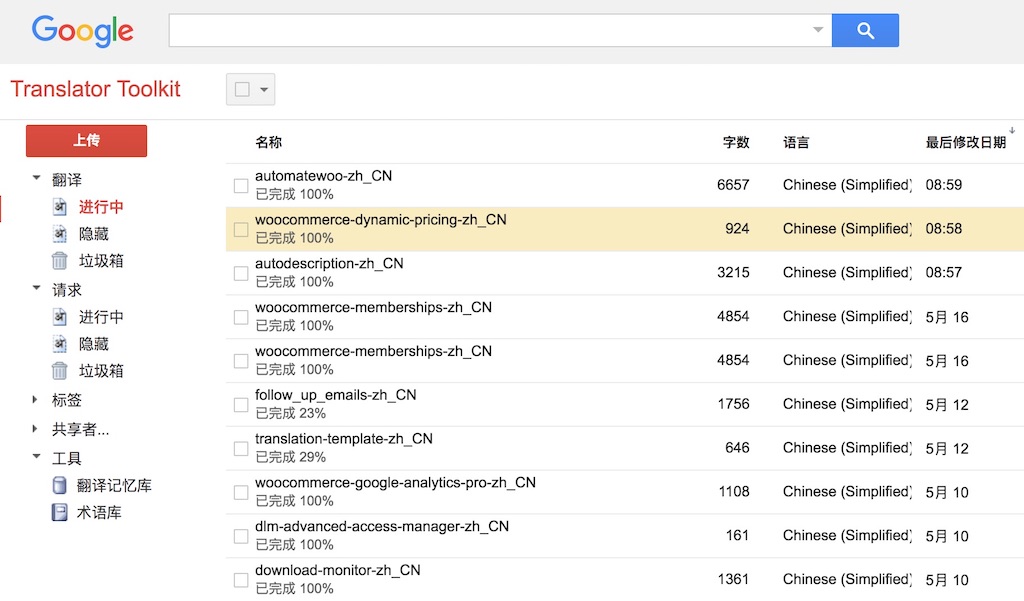The height and width of the screenshot is (601, 1024).
Task: Click the Google logo
Action: pyautogui.click(x=83, y=31)
